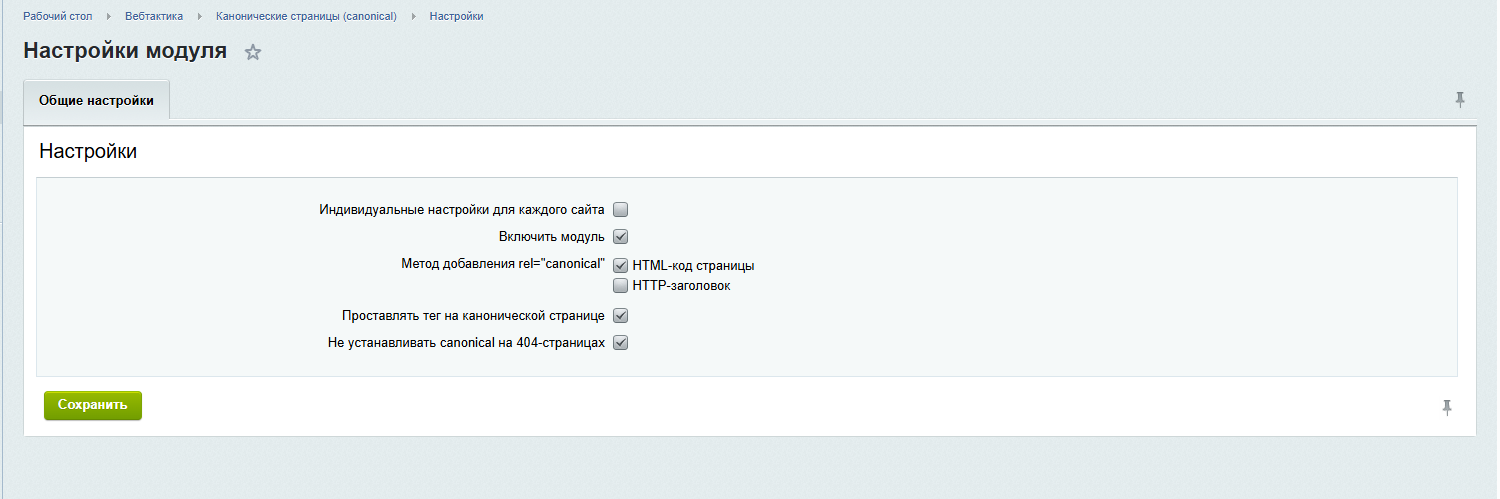Go to Рабочий стол breadcrumb link
The image size is (1500, 499).
click(58, 17)
